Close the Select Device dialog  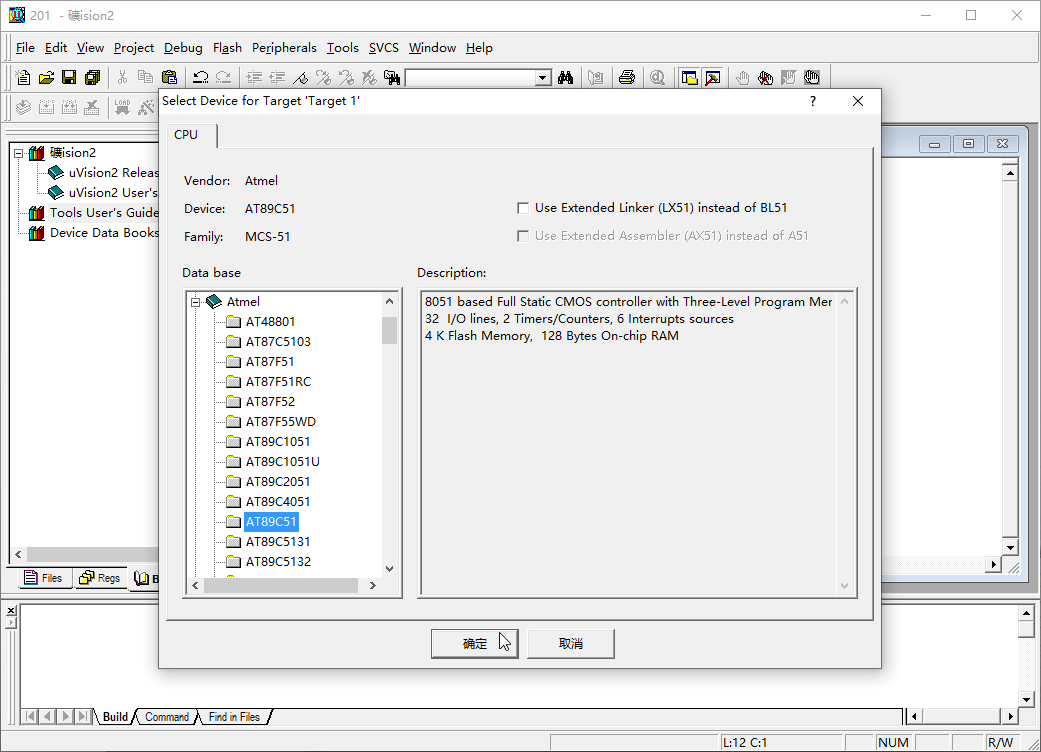[858, 101]
